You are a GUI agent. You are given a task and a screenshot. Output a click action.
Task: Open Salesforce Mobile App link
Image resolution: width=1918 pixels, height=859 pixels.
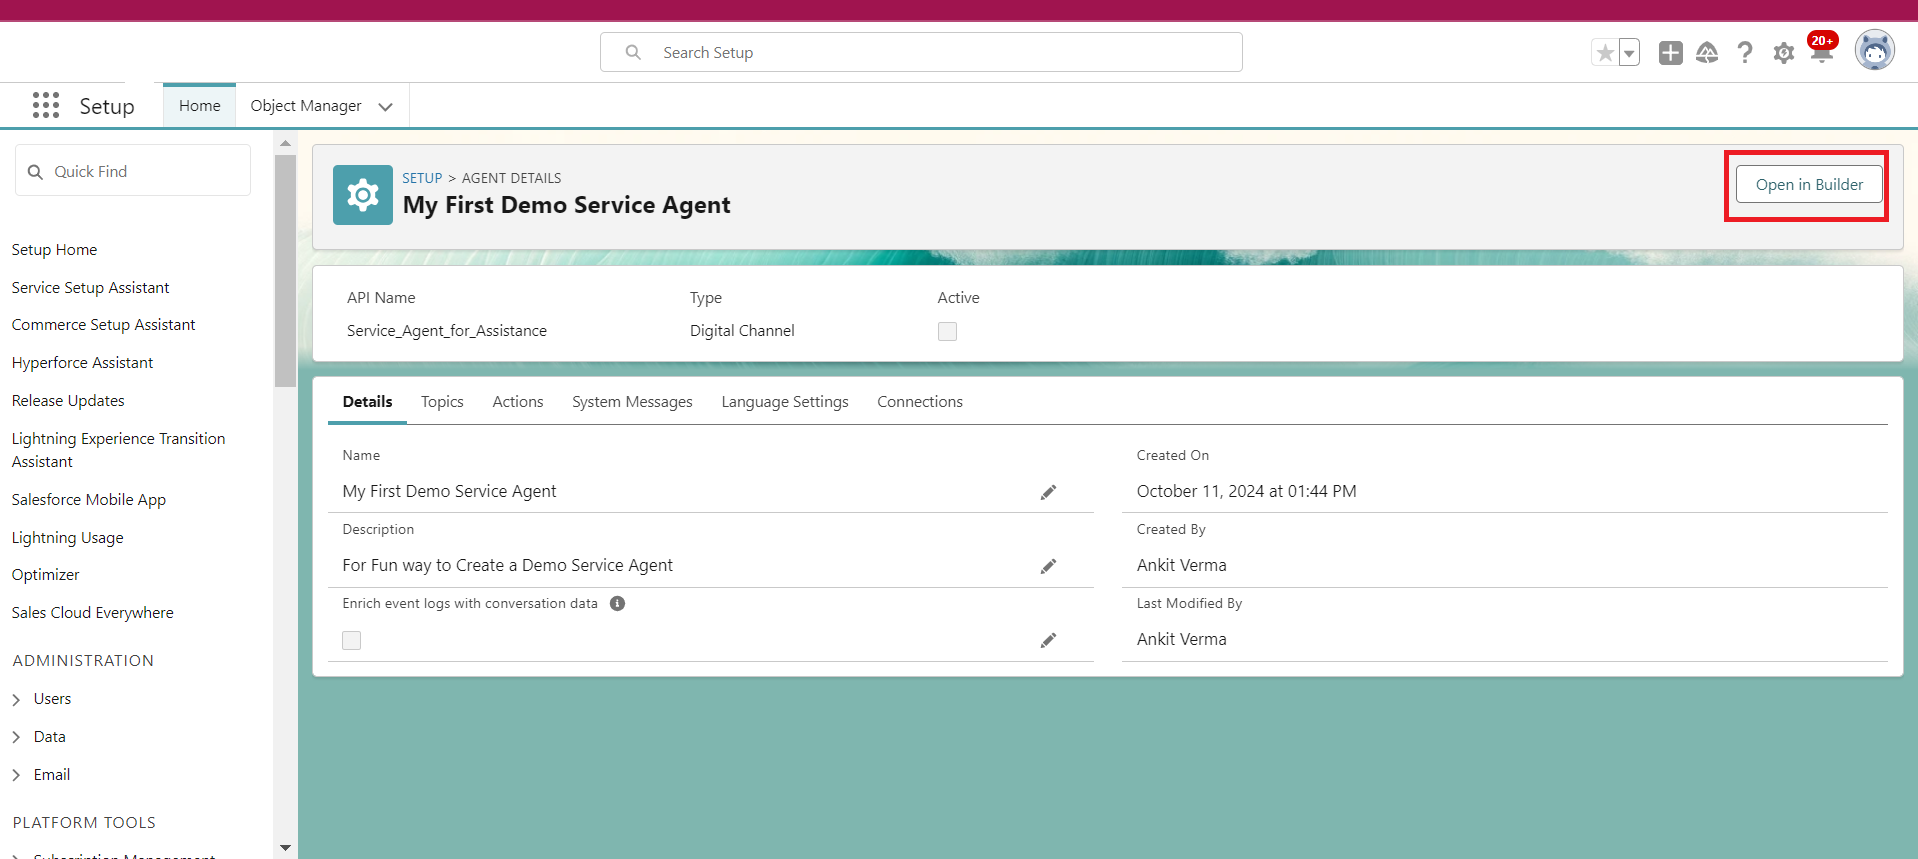89,500
